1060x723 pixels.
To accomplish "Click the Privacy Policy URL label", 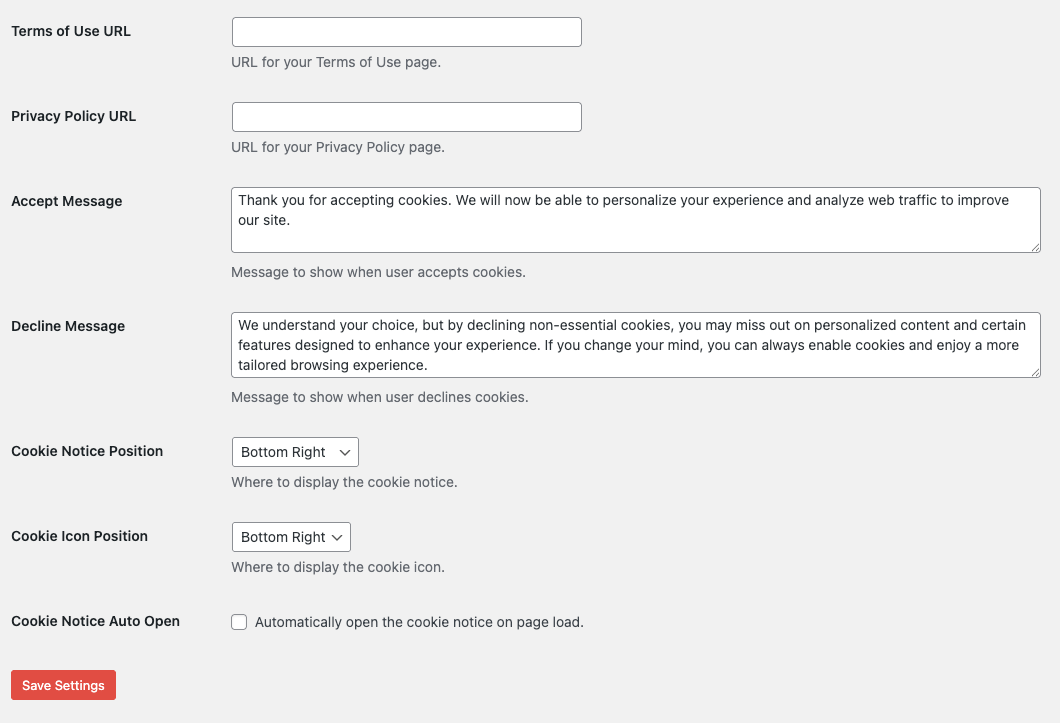I will 74,116.
